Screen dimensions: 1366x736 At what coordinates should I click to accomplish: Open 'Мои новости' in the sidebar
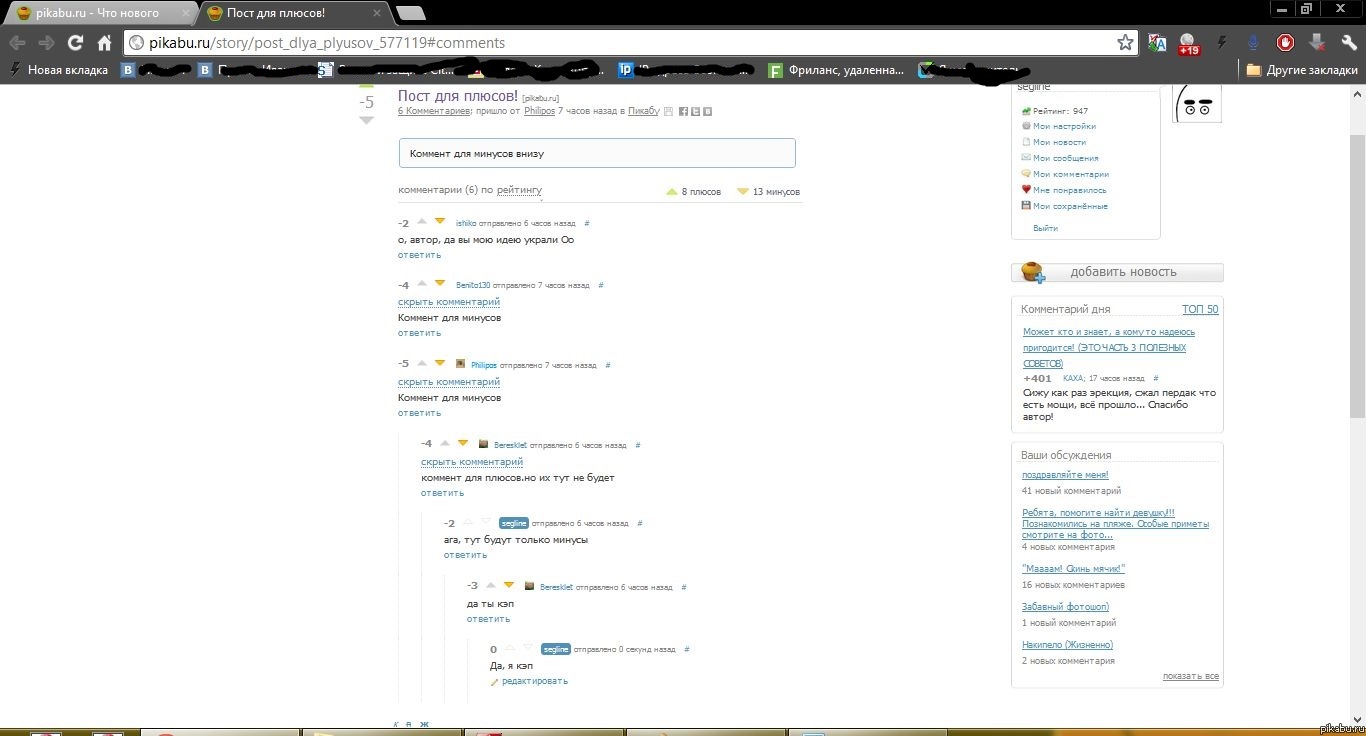[x=1059, y=142]
